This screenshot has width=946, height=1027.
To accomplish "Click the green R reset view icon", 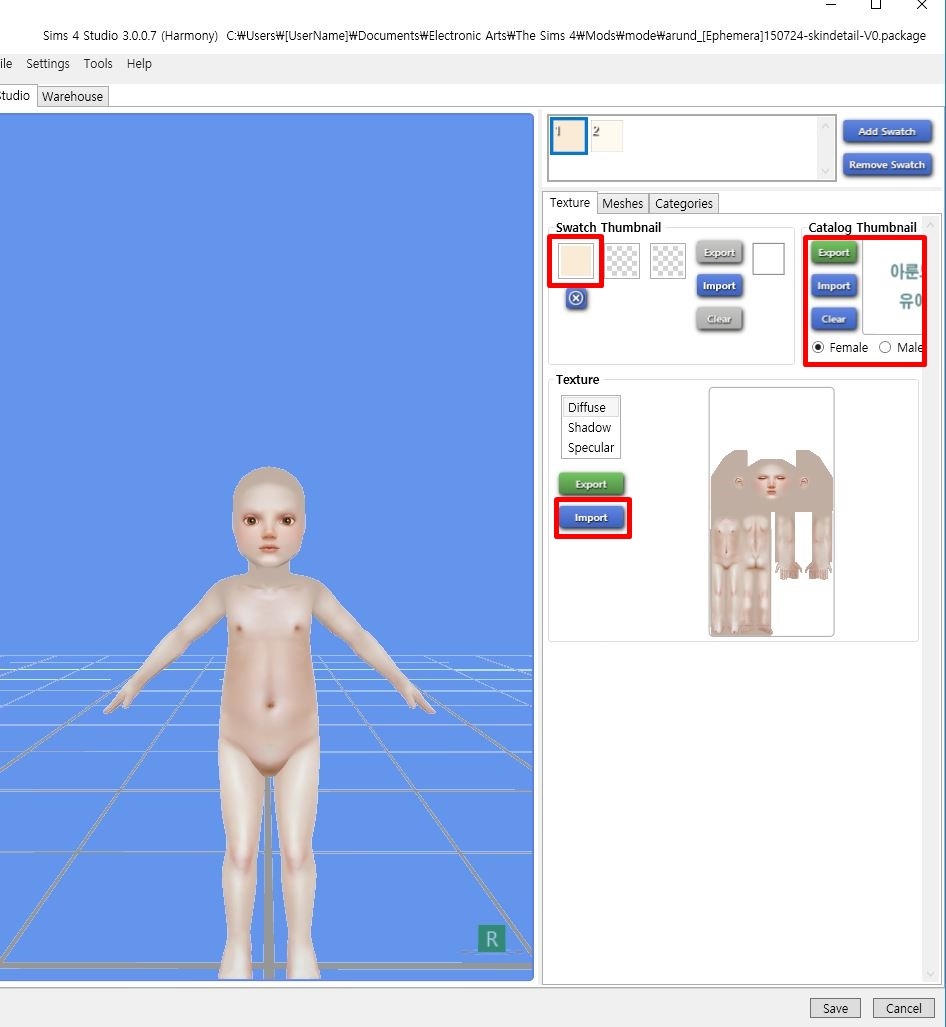I will pyautogui.click(x=491, y=939).
